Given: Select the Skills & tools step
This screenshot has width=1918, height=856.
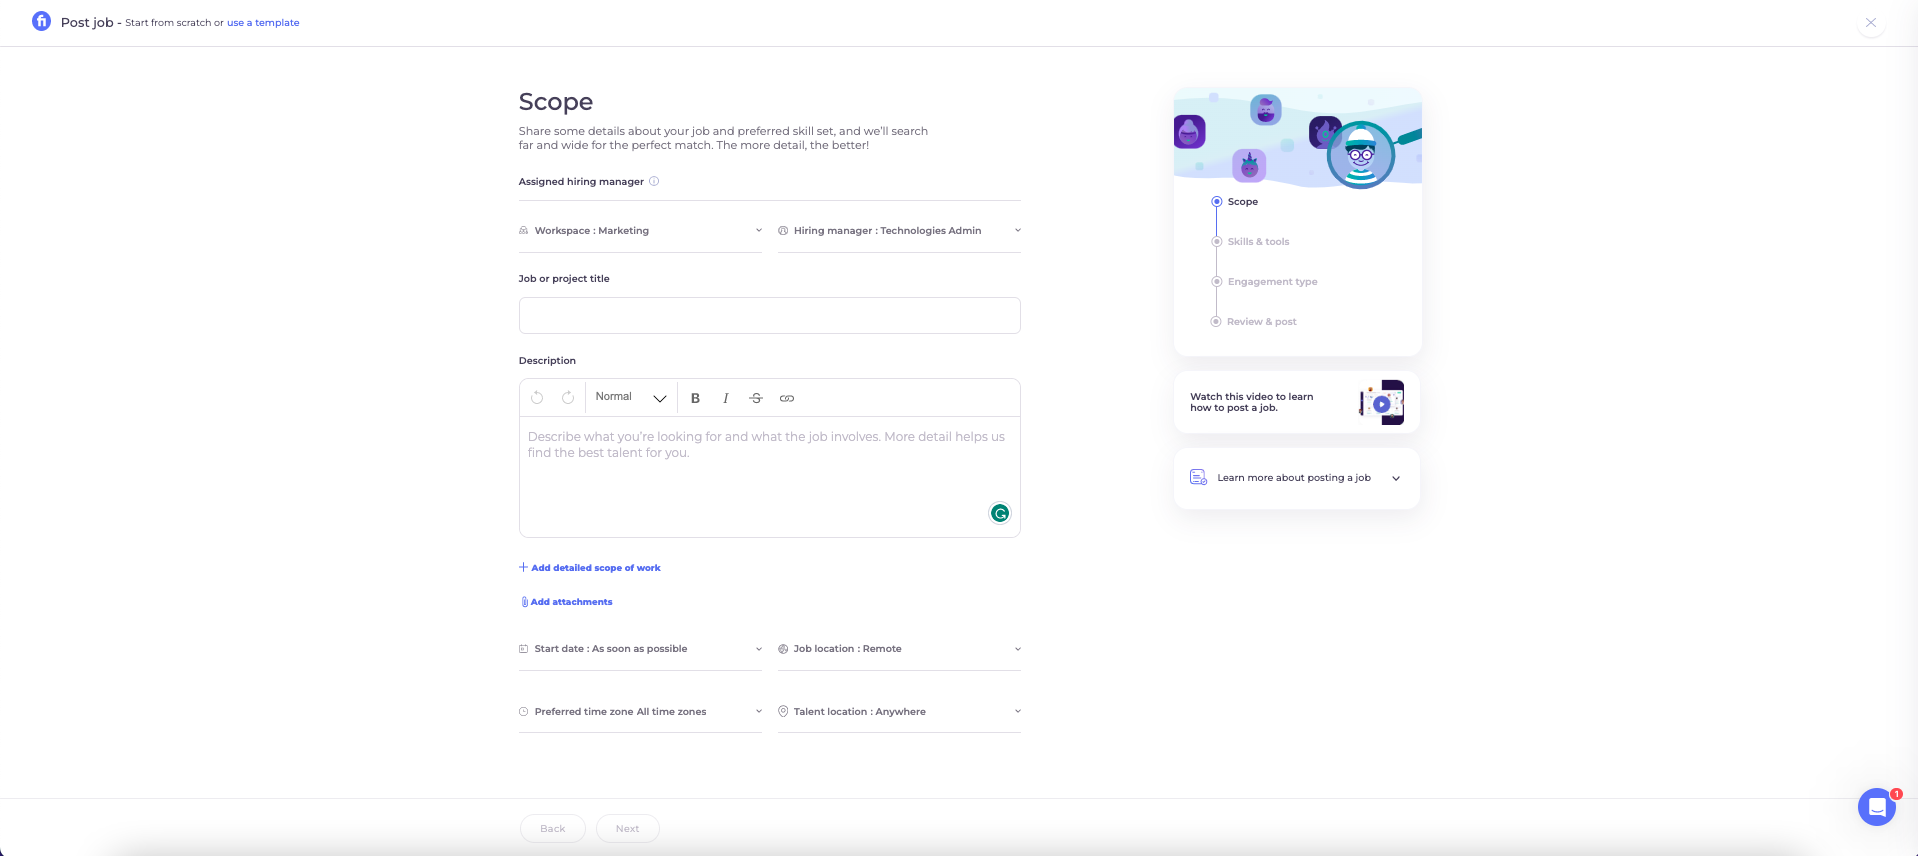Looking at the screenshot, I should click(1250, 242).
